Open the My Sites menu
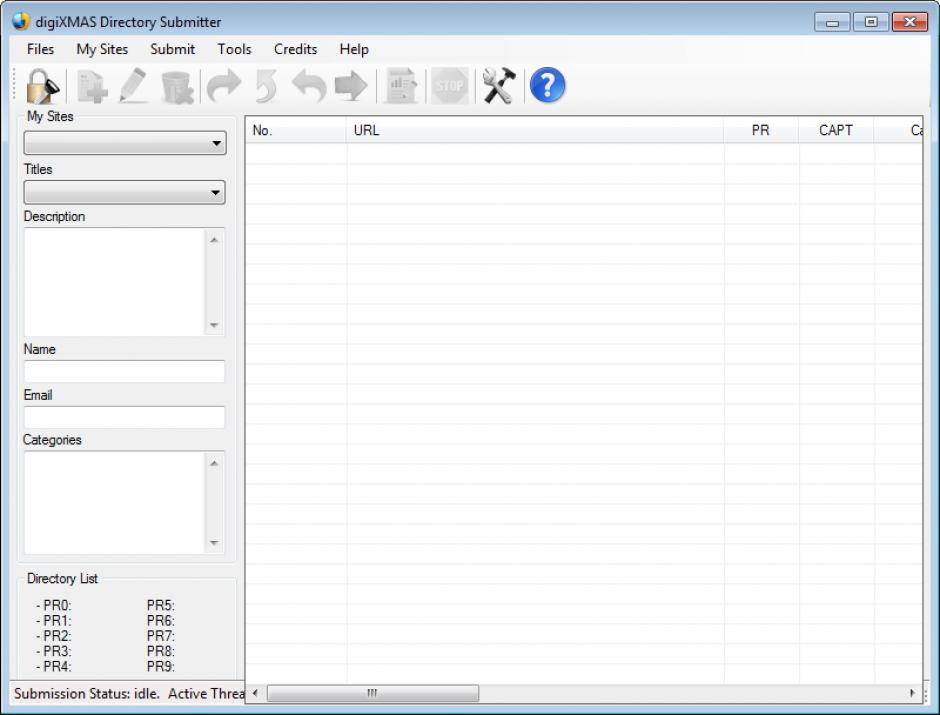The image size is (940, 715). click(x=102, y=49)
